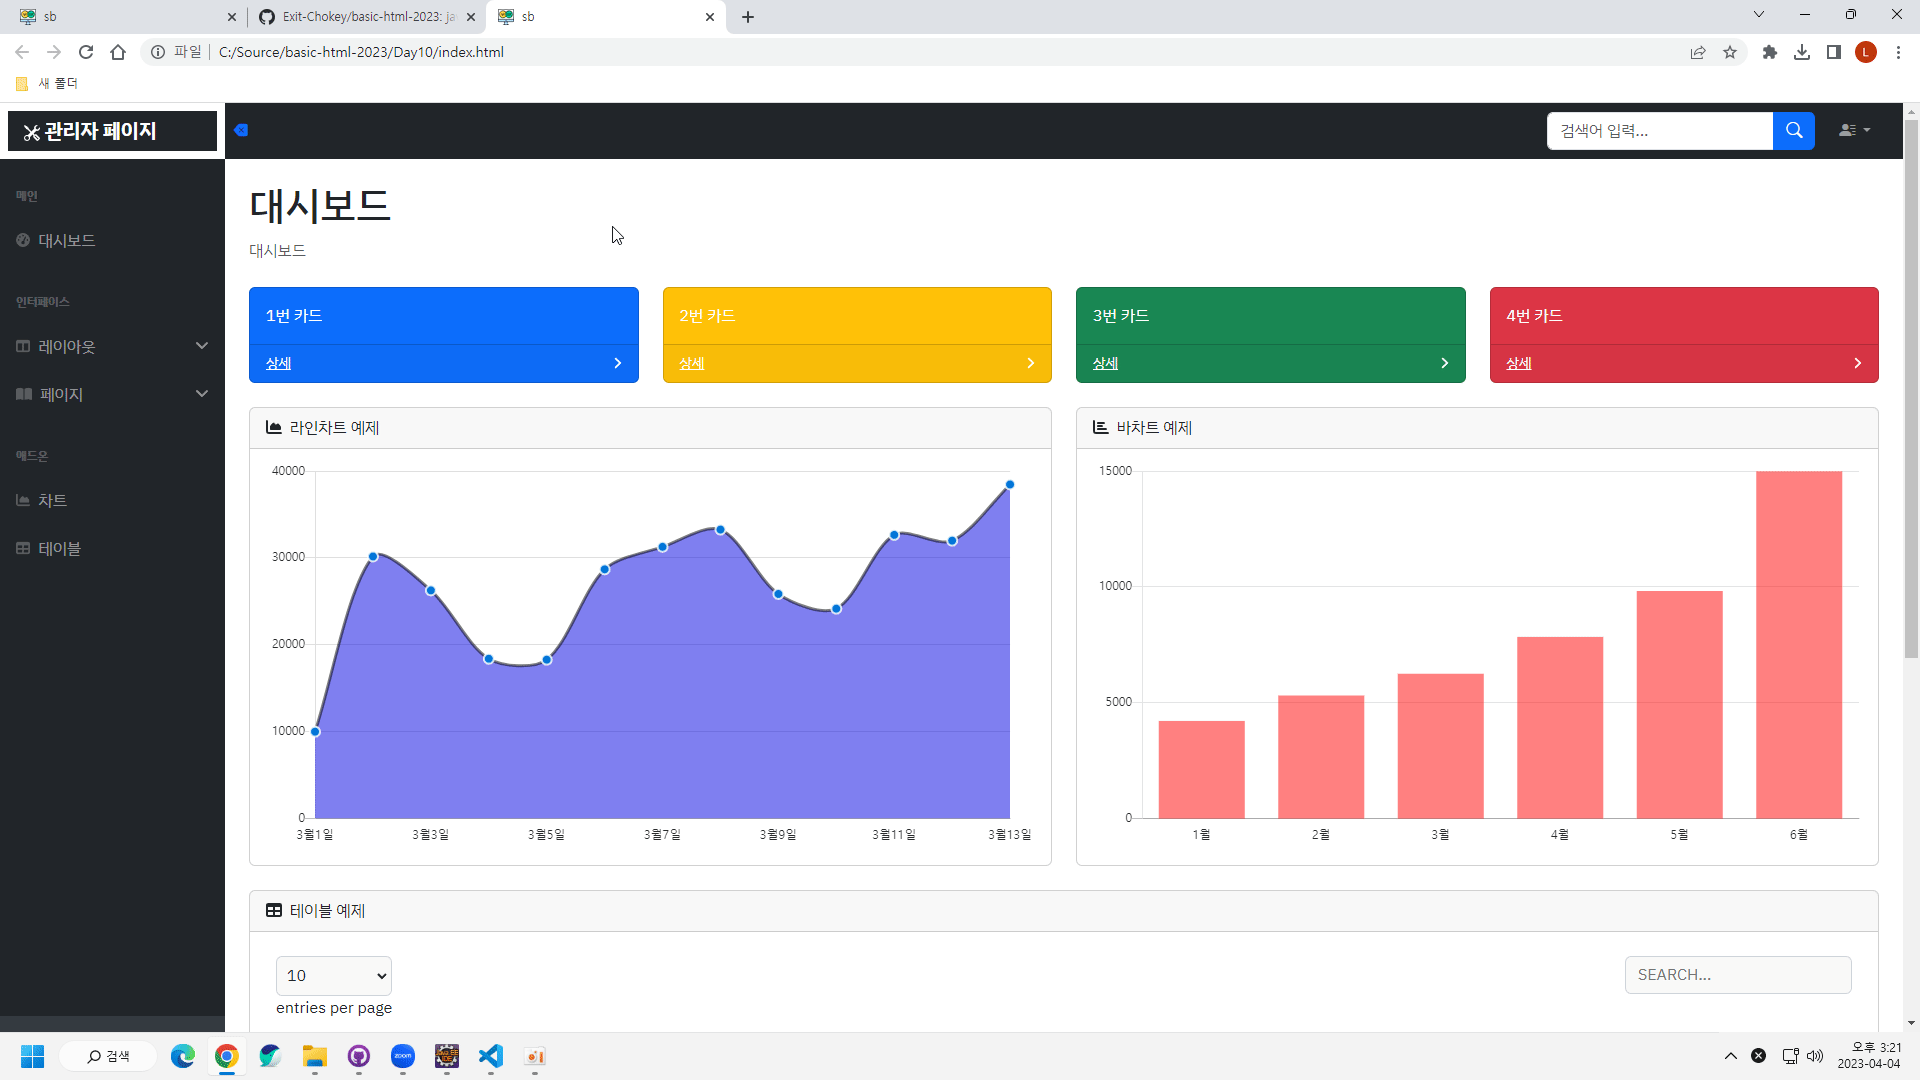Focus the table SEARCH input field
The image size is (1920, 1080).
[x=1737, y=975]
